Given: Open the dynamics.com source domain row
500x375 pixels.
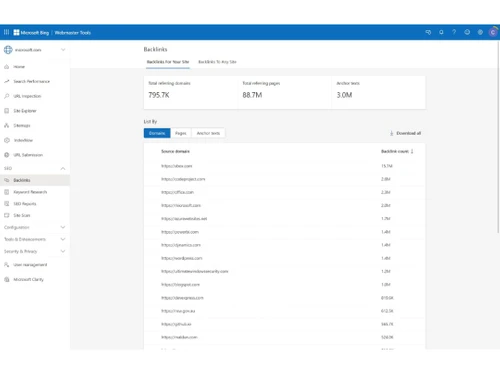Looking at the screenshot, I should pyautogui.click(x=284, y=245).
